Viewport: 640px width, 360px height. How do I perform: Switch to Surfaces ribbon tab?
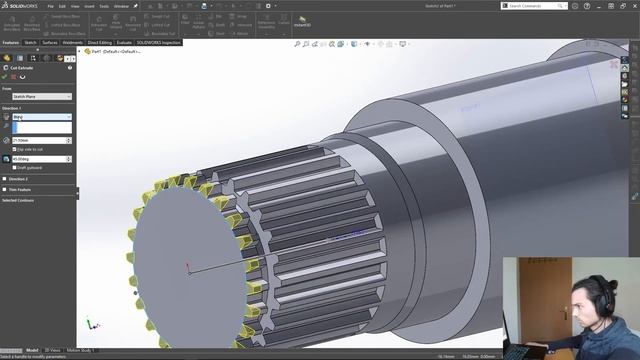[50, 42]
